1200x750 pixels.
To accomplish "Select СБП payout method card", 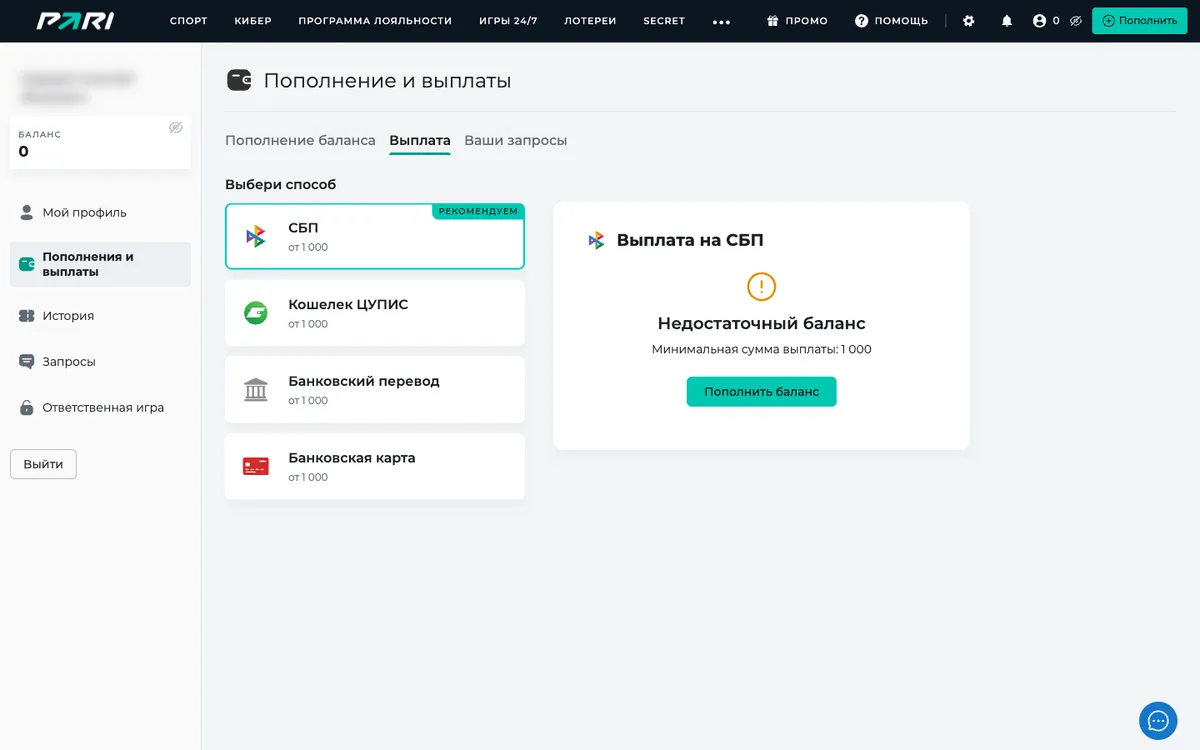I will click(x=375, y=237).
